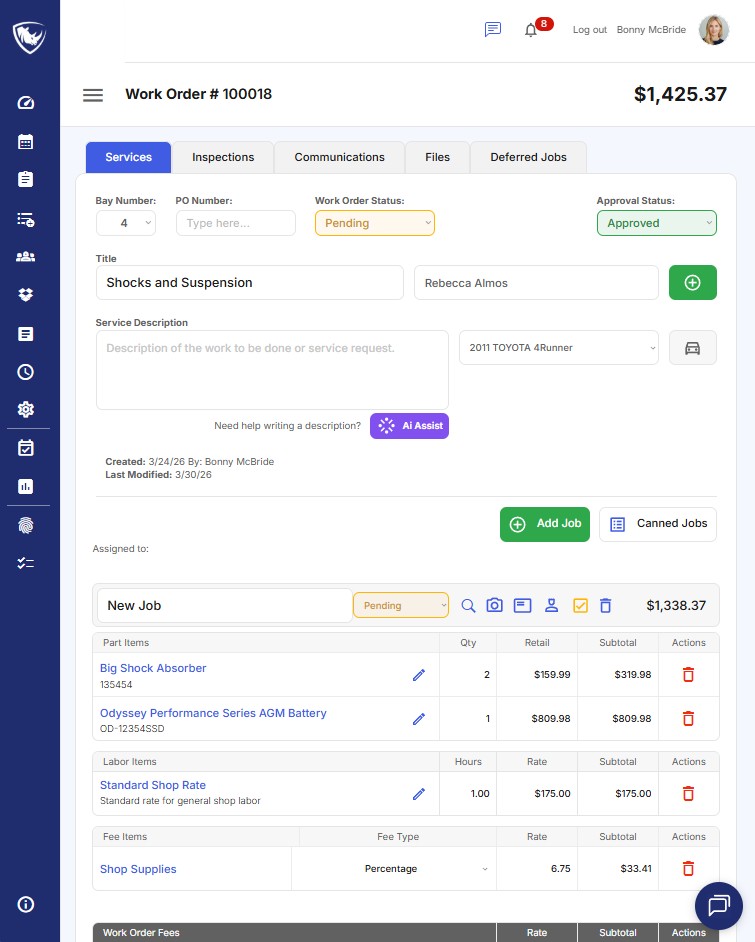The image size is (755, 942).
Task: Click the green Add Job button
Action: (x=545, y=524)
